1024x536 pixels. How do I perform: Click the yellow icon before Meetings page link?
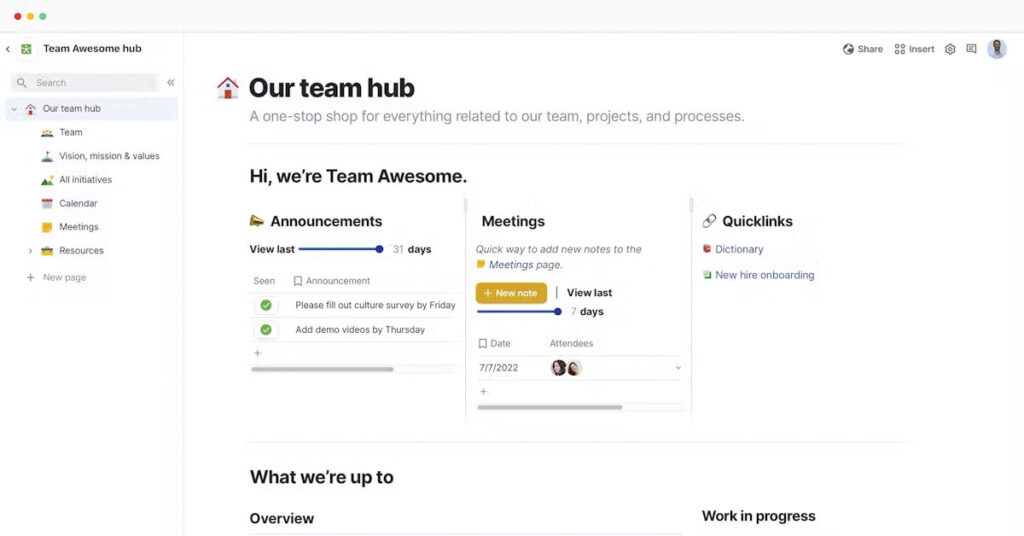point(481,264)
